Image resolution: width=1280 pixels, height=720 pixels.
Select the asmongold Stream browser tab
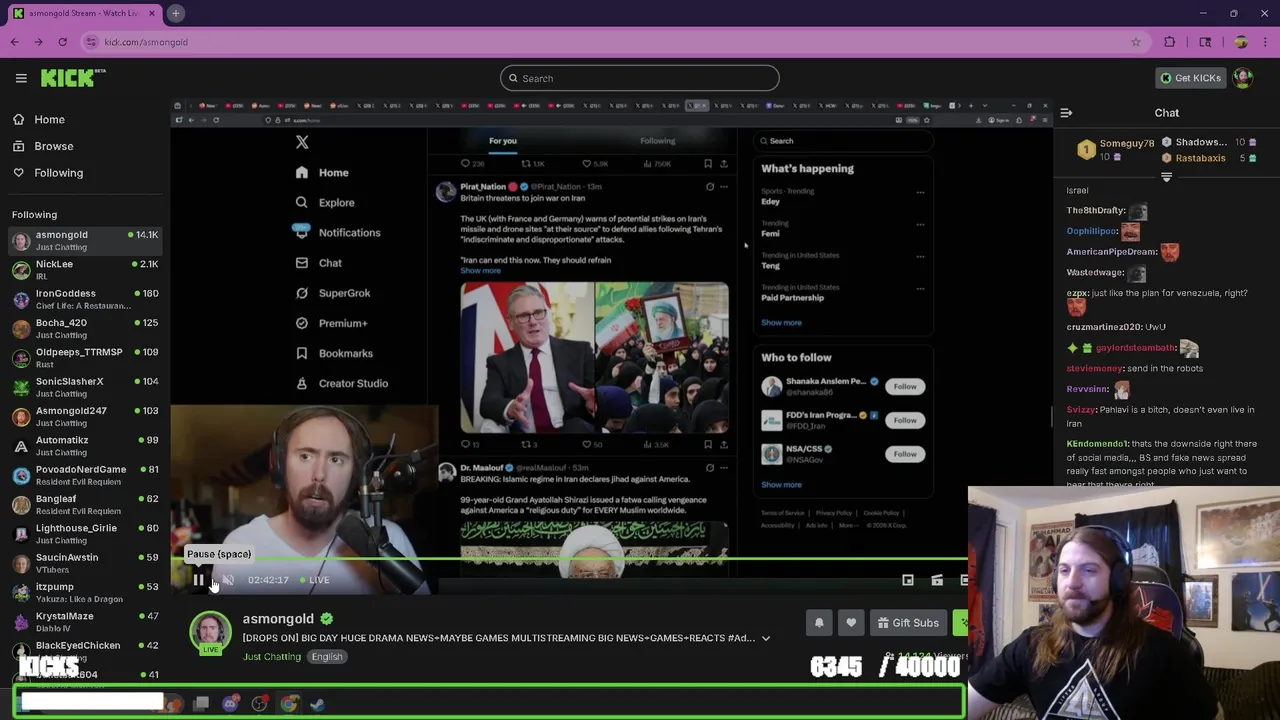click(x=85, y=13)
